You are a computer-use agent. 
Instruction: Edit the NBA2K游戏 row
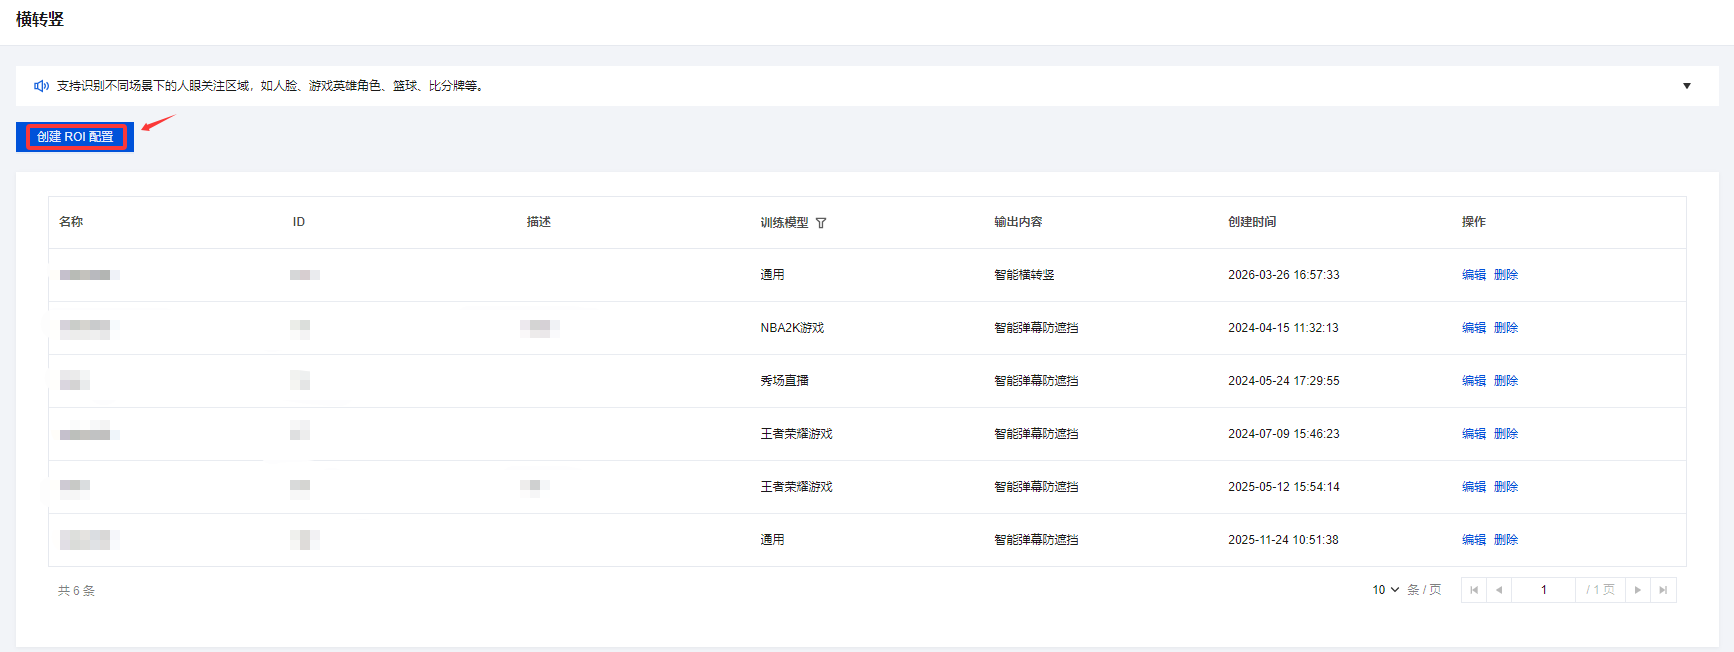click(x=1474, y=328)
